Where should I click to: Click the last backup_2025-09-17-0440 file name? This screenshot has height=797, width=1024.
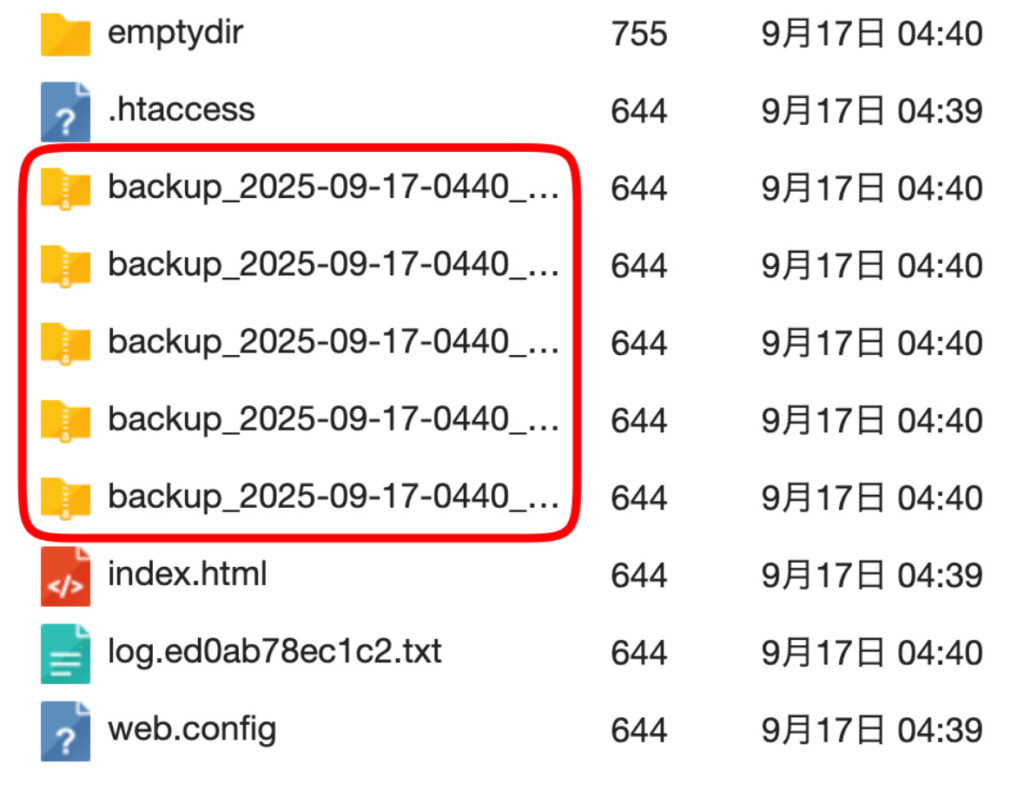pyautogui.click(x=333, y=496)
